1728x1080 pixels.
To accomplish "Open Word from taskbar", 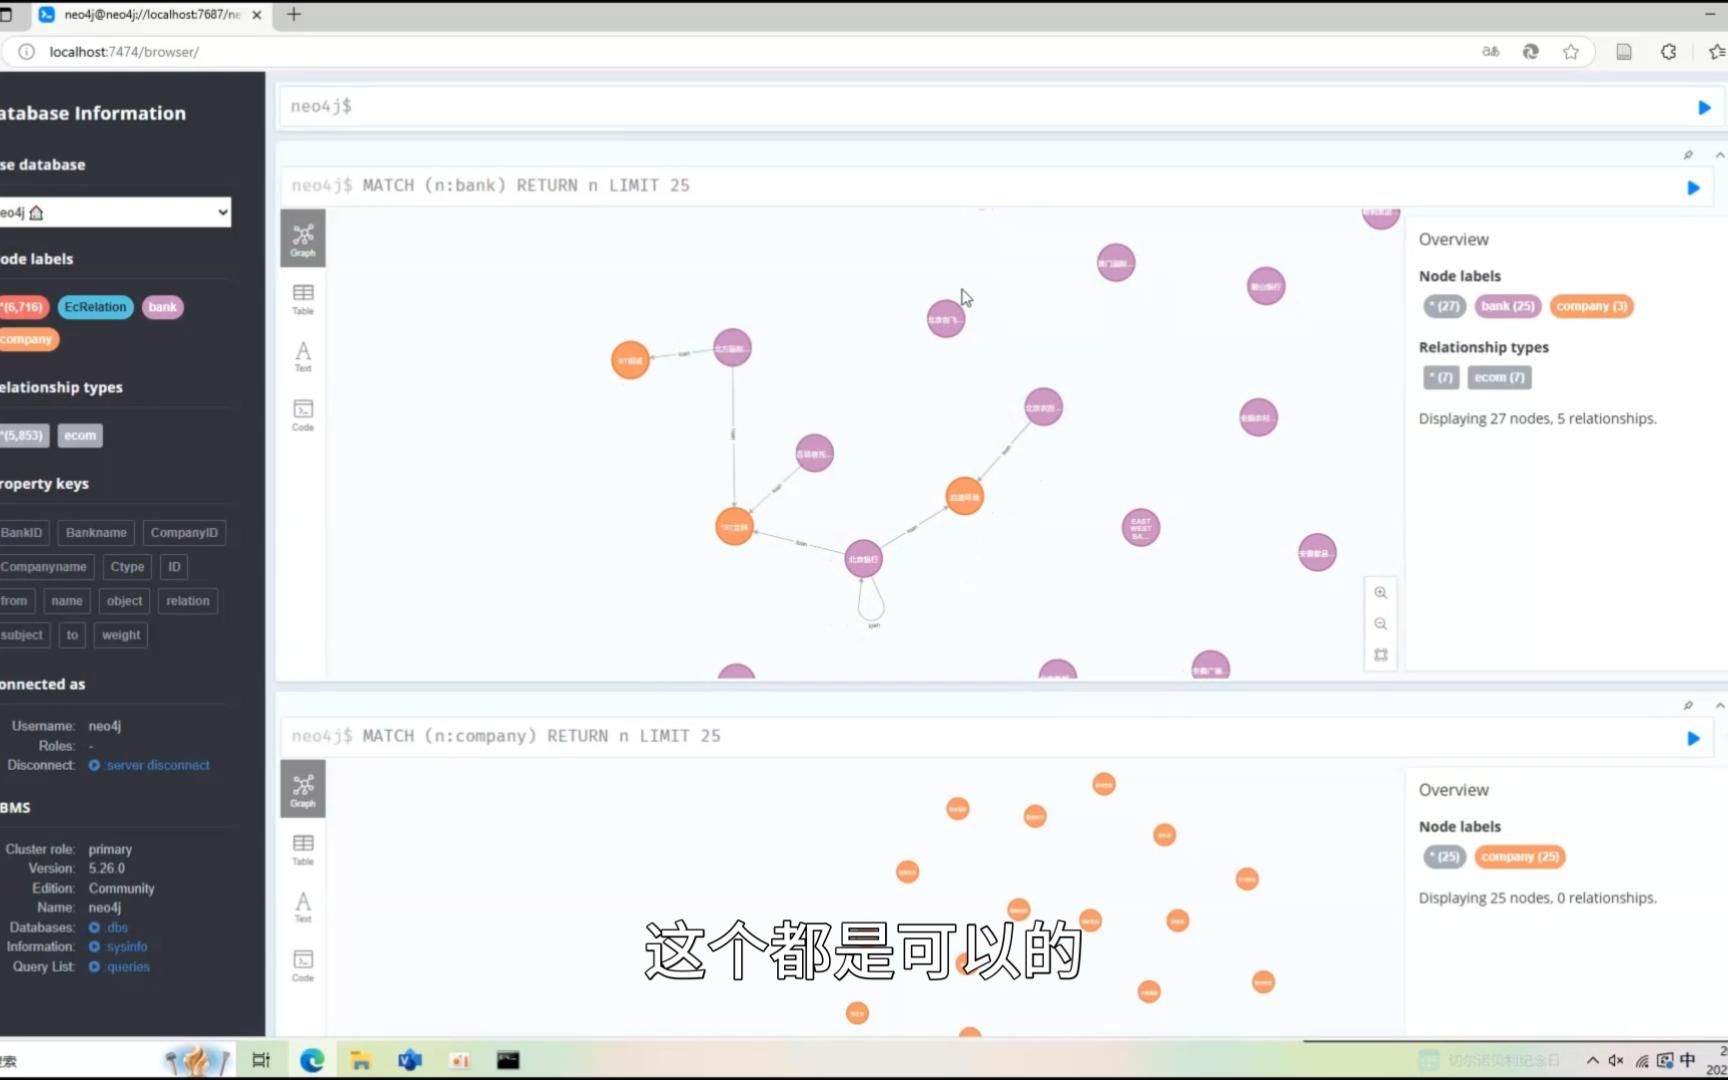I will click(x=410, y=1060).
